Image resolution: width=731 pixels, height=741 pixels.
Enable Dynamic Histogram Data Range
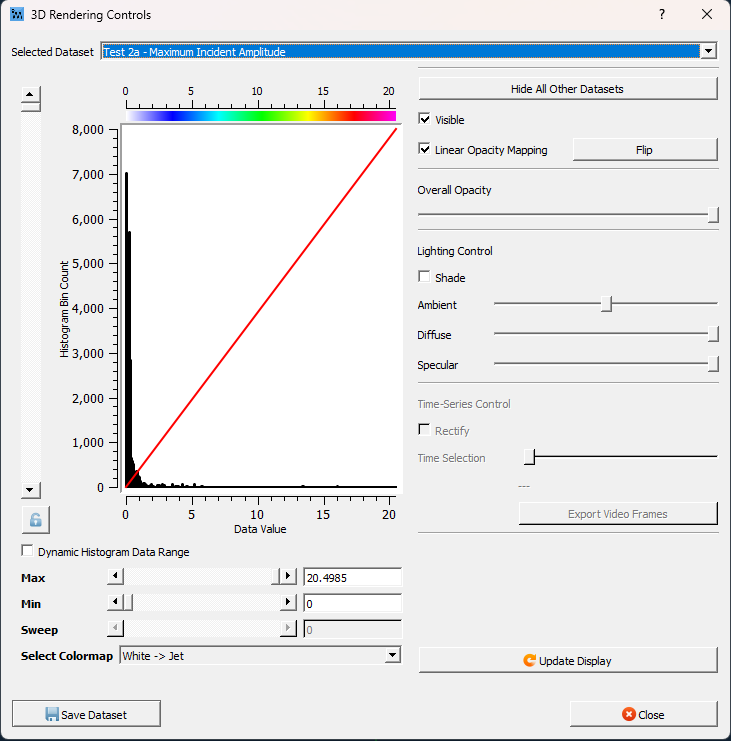27,552
